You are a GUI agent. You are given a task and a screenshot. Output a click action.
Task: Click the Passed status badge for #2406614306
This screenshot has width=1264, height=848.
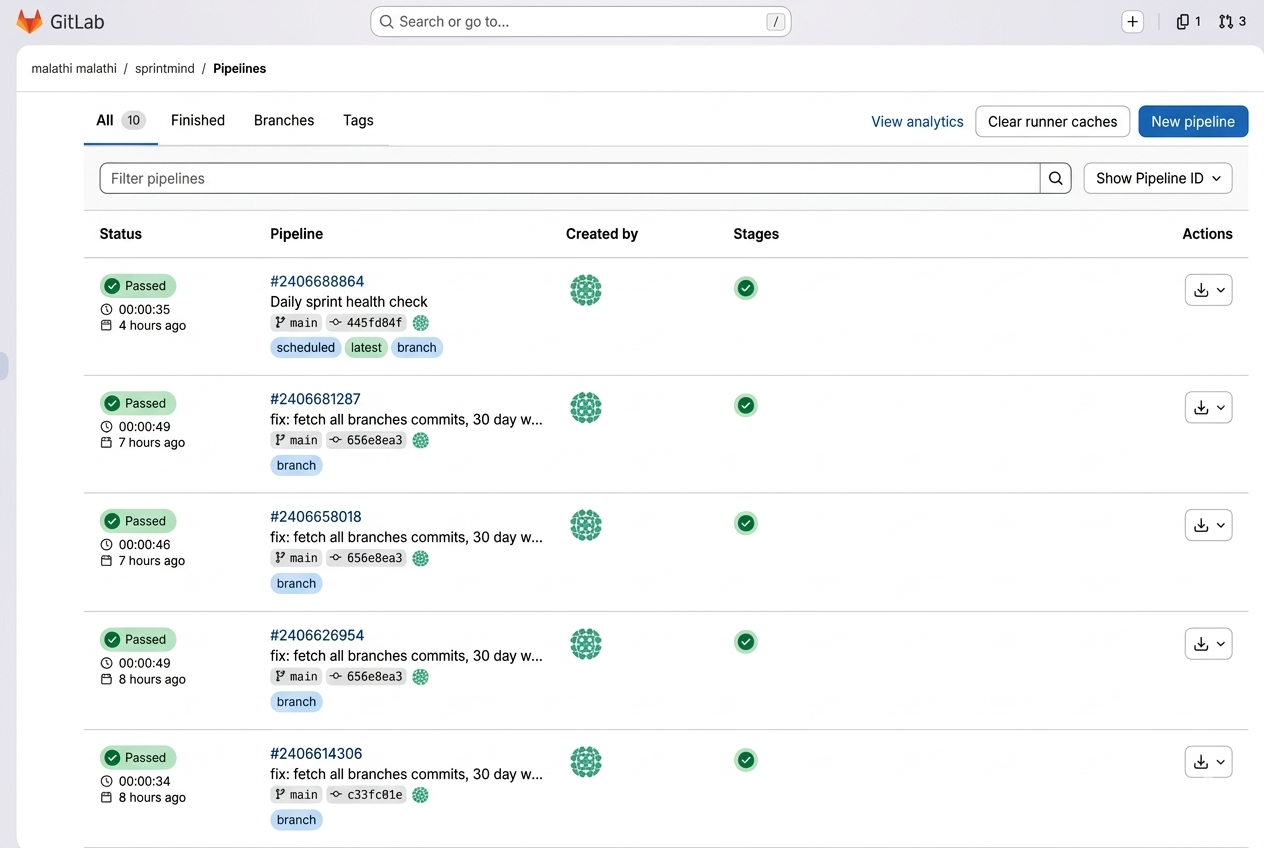(x=138, y=758)
